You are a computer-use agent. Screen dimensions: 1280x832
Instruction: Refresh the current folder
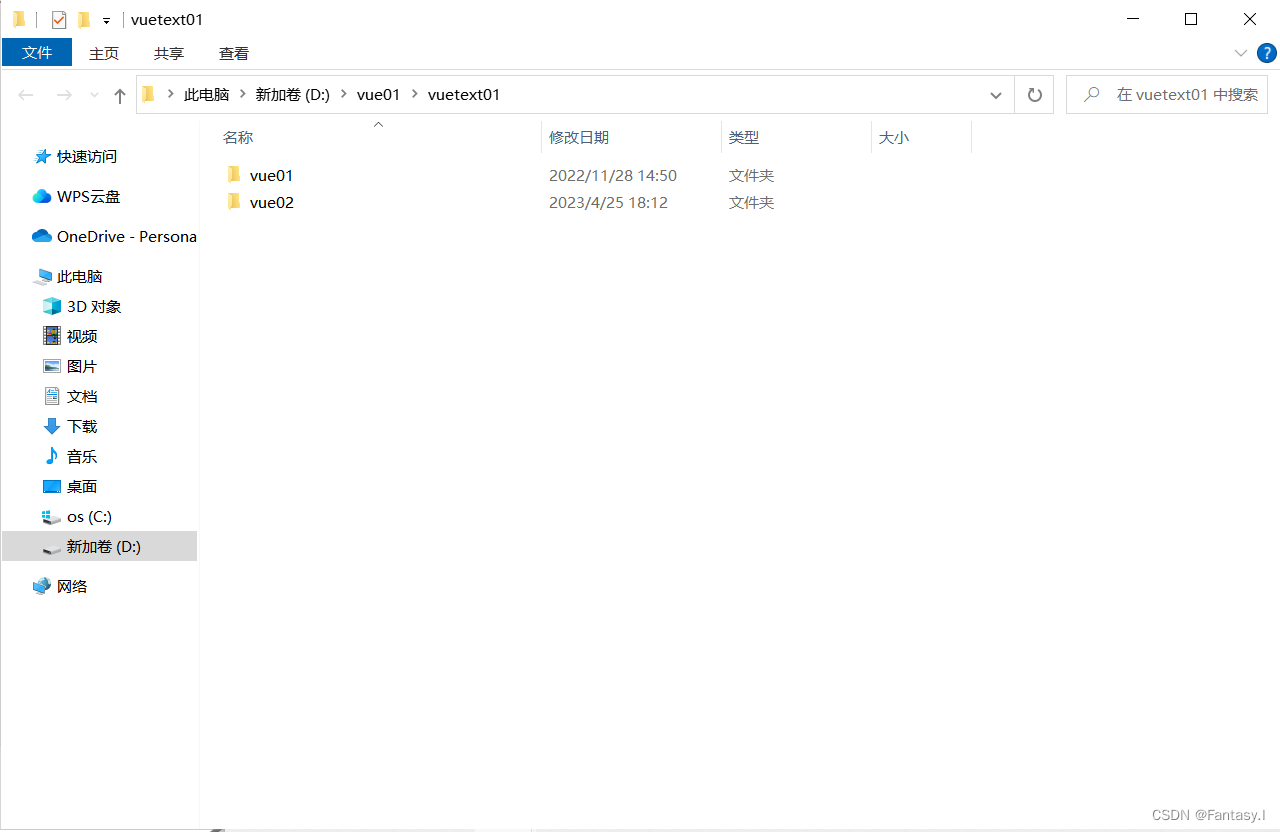coord(1035,95)
